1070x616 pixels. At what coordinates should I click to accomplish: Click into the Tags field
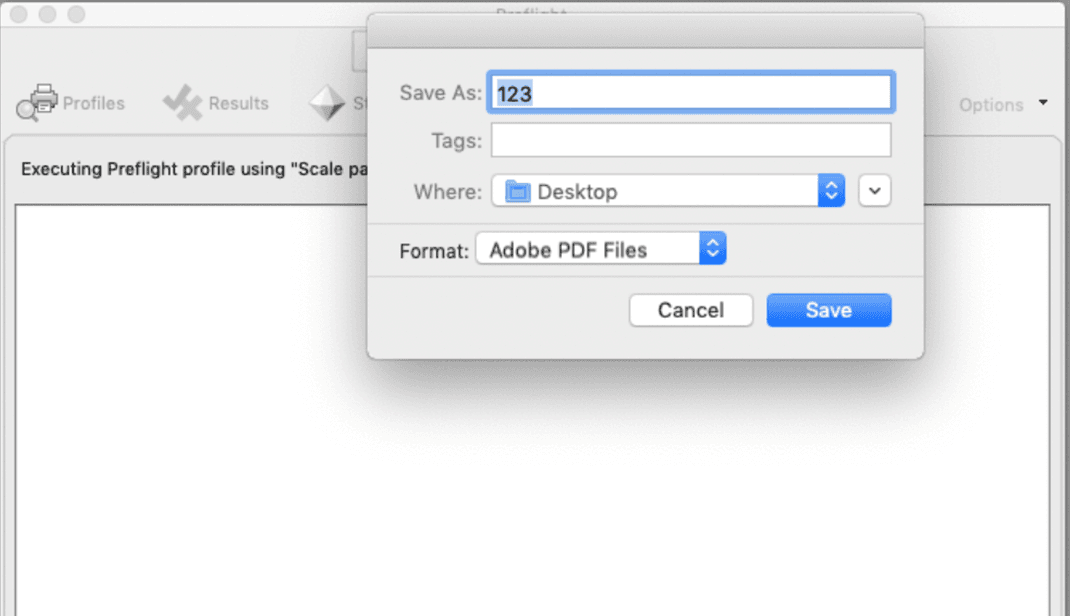click(x=691, y=140)
